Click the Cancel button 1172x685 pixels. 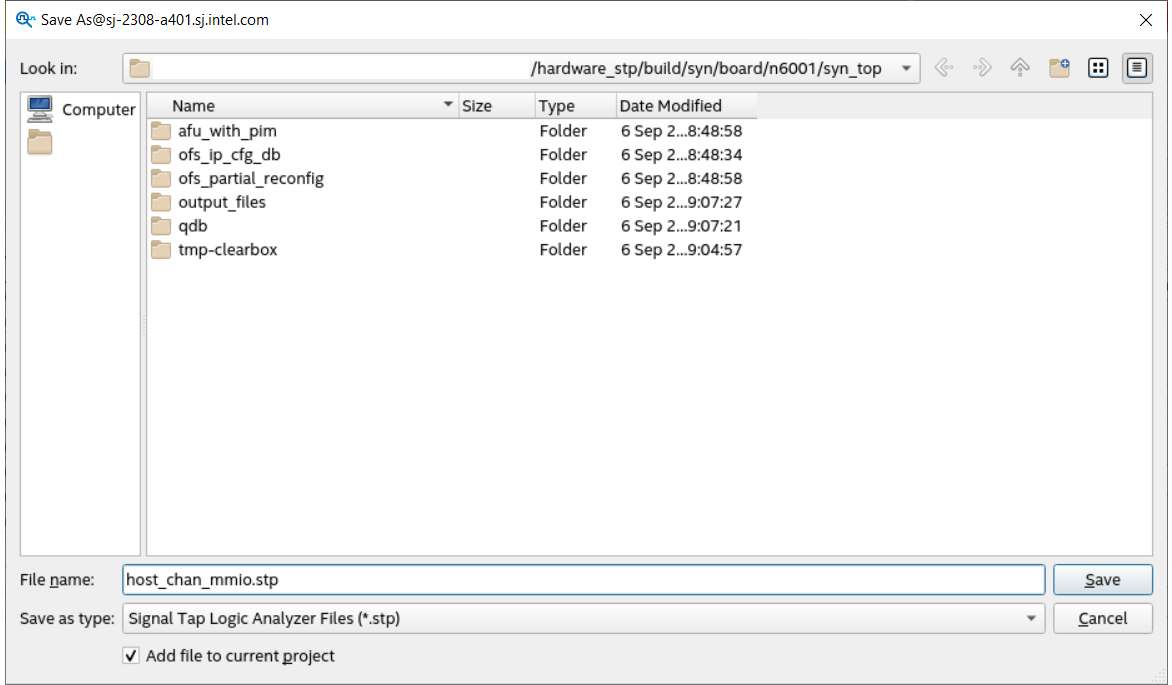click(1102, 618)
